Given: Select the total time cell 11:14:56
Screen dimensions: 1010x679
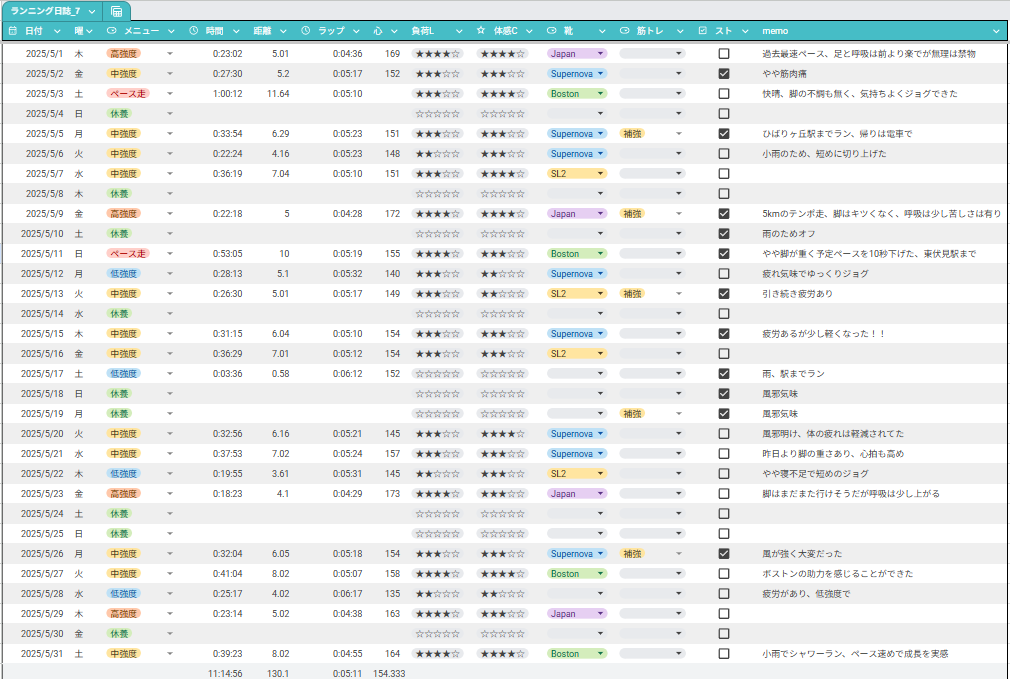Looking at the screenshot, I should point(225,673).
